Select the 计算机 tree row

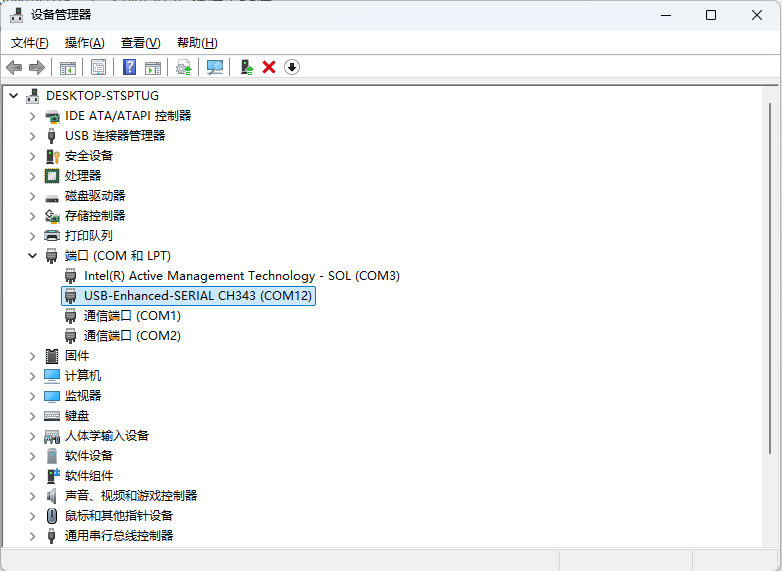pyautogui.click(x=83, y=376)
